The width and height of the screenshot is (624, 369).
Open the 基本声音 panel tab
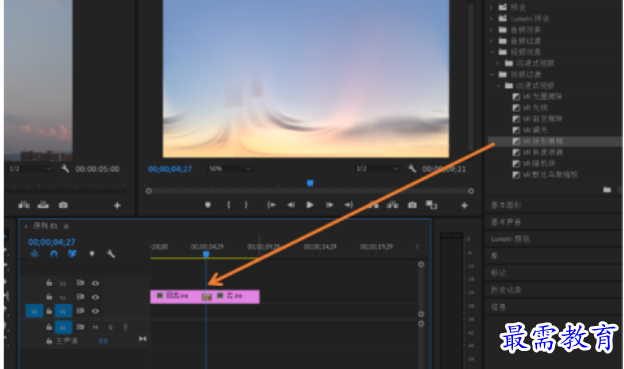pyautogui.click(x=506, y=222)
